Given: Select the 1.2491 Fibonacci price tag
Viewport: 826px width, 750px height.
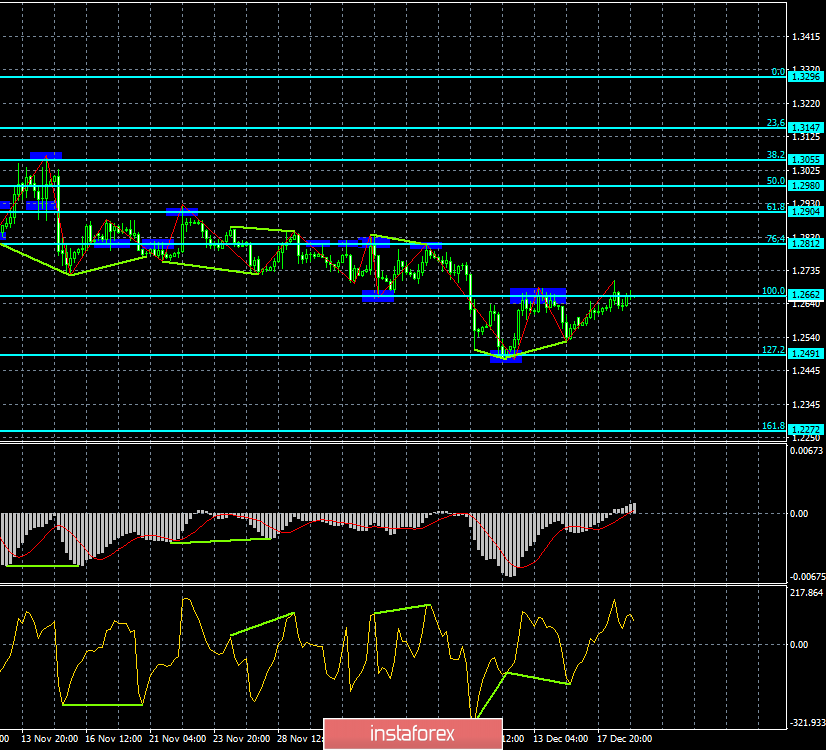Looking at the screenshot, I should click(x=805, y=354).
